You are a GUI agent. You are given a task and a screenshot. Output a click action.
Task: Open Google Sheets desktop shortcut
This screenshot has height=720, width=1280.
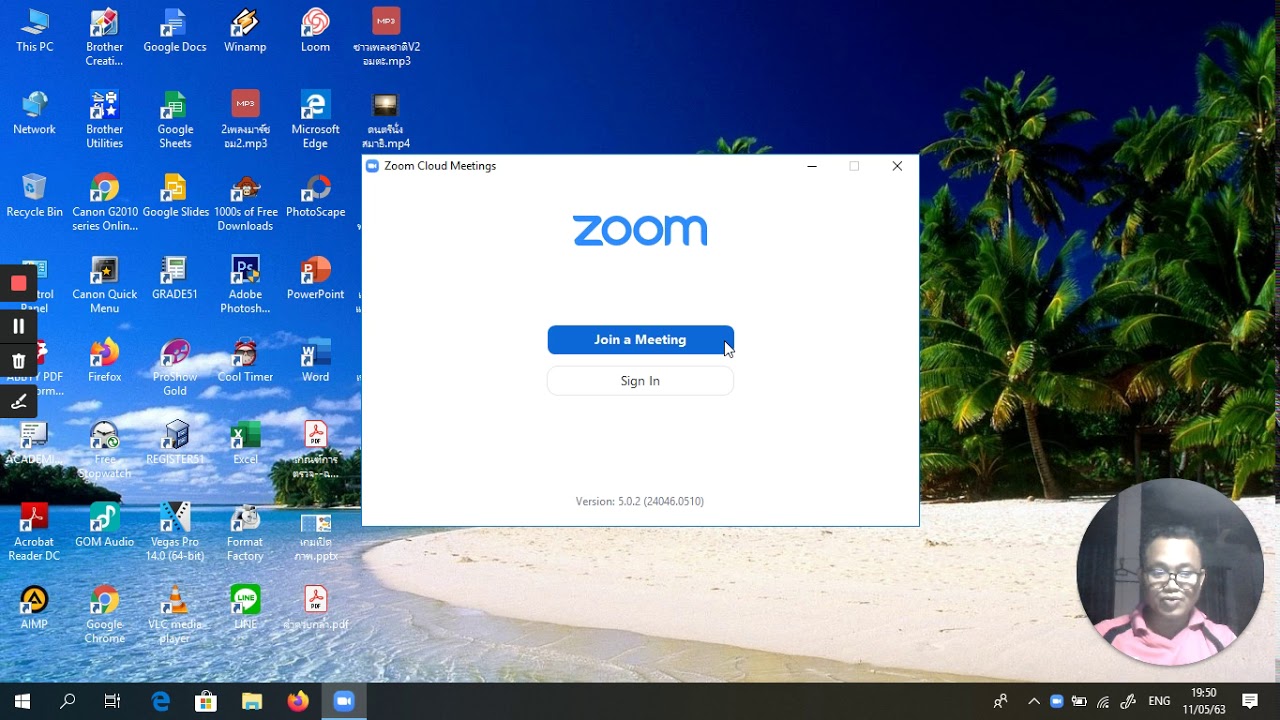pyautogui.click(x=175, y=120)
